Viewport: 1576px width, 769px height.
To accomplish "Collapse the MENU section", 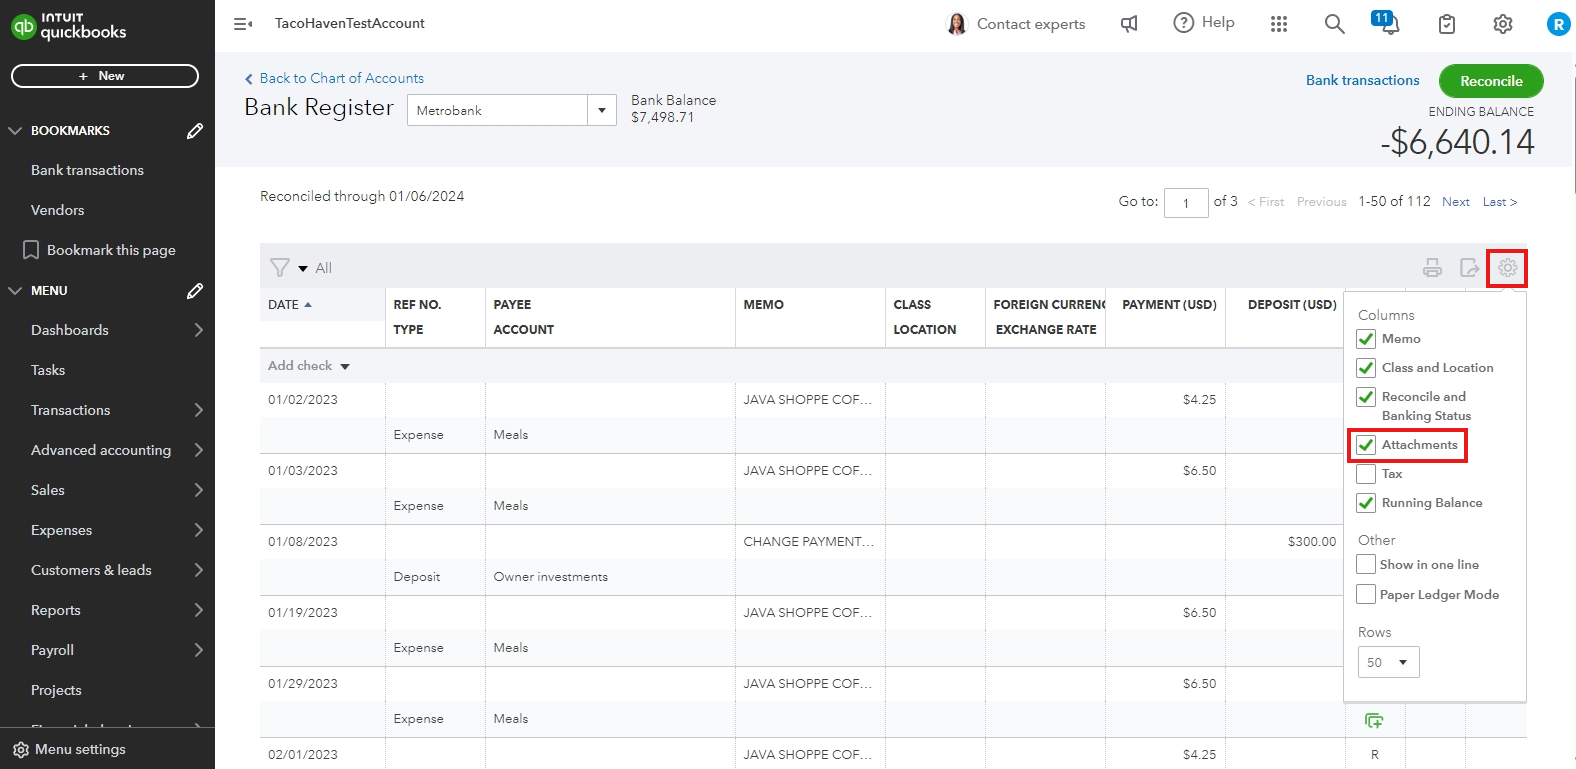I will (15, 290).
